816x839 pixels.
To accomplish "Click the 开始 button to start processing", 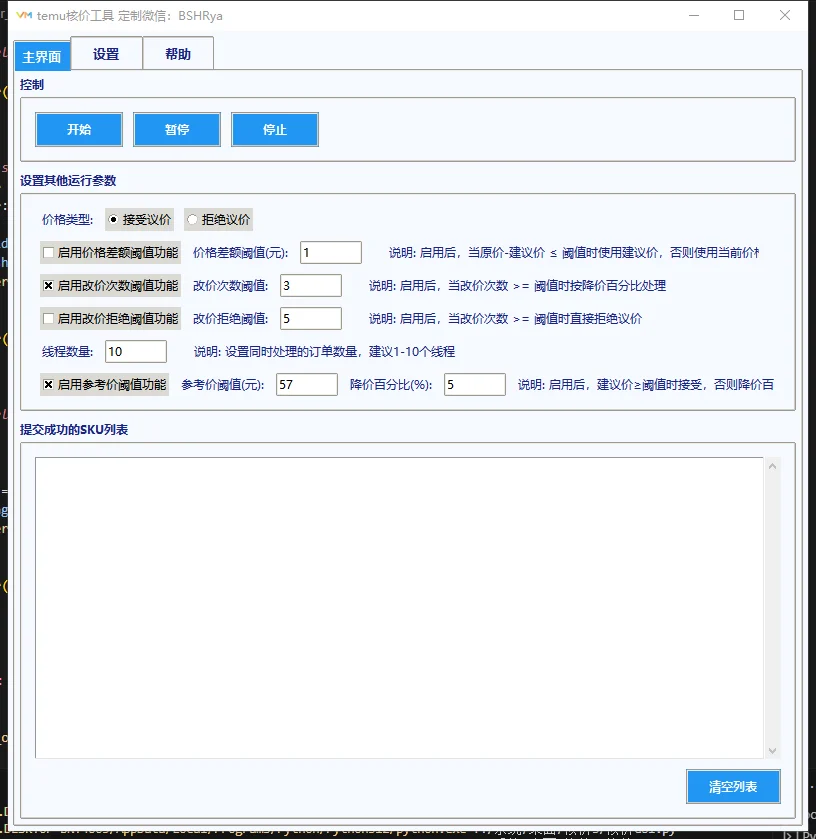I will point(78,129).
